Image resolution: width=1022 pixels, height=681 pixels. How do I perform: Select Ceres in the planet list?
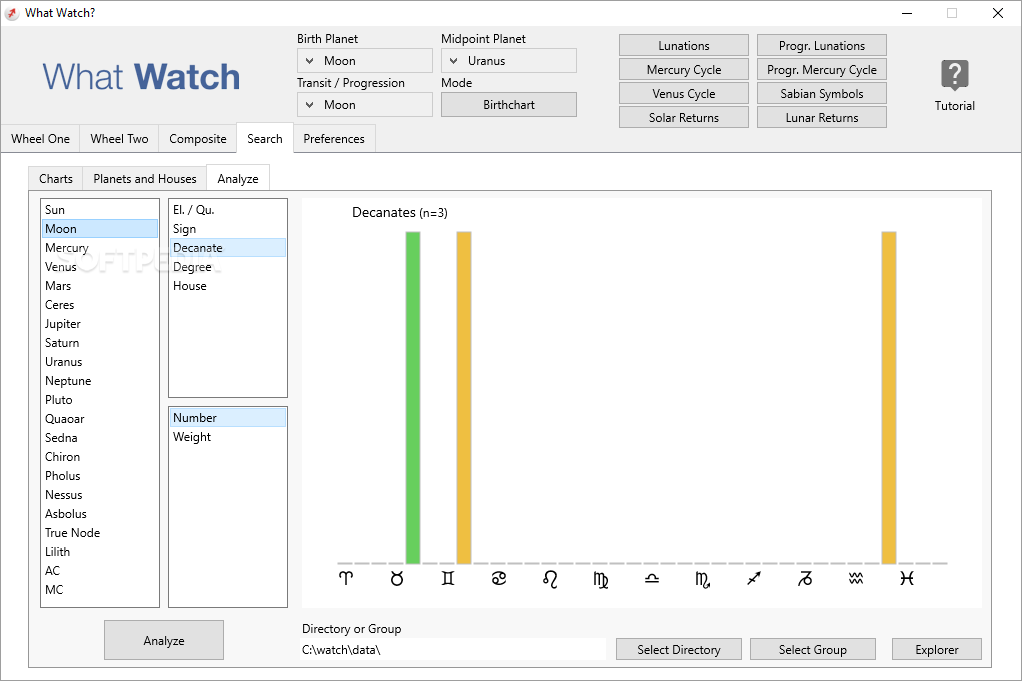tap(100, 304)
